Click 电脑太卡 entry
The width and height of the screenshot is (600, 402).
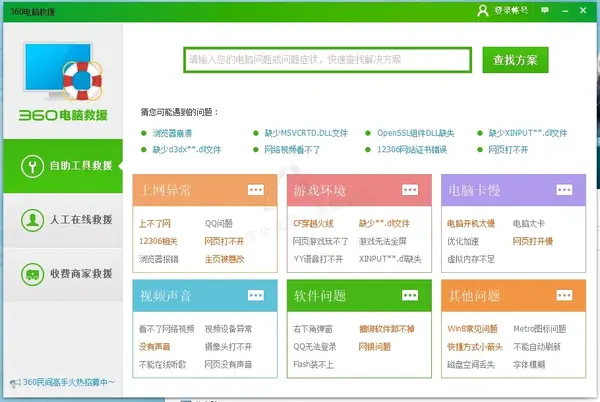pyautogui.click(x=528, y=223)
